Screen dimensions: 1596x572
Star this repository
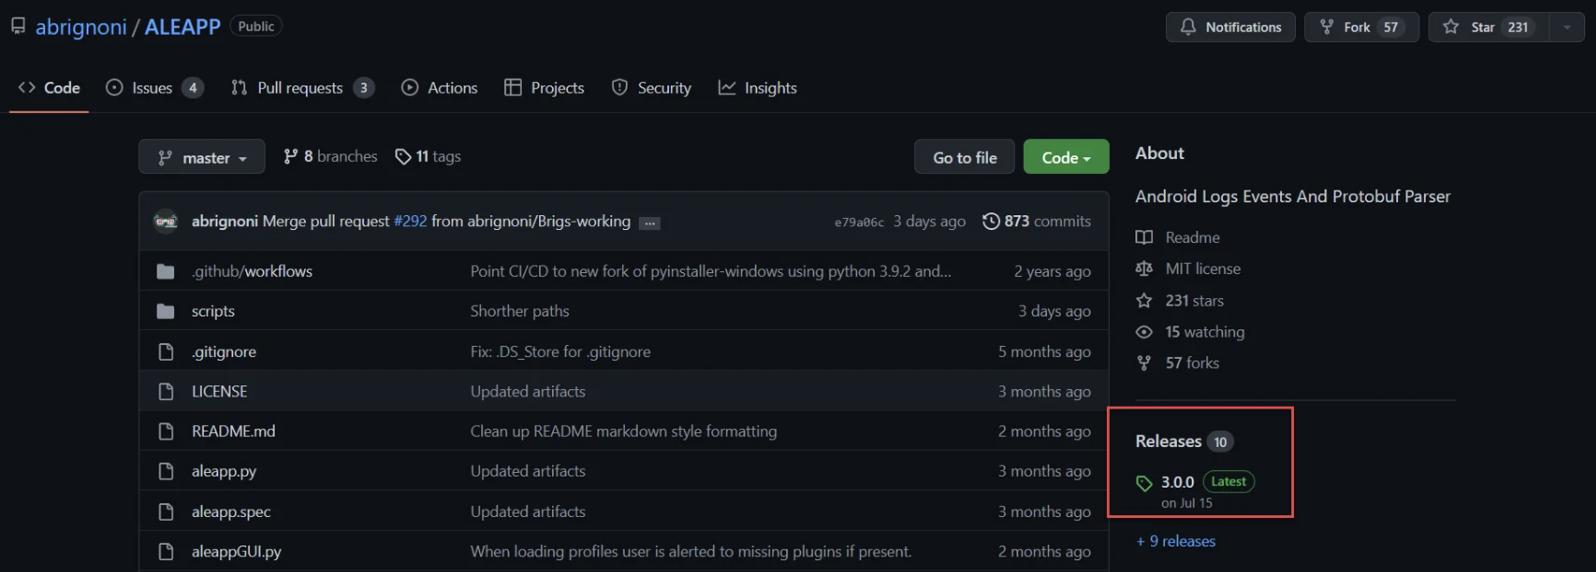pos(1488,27)
